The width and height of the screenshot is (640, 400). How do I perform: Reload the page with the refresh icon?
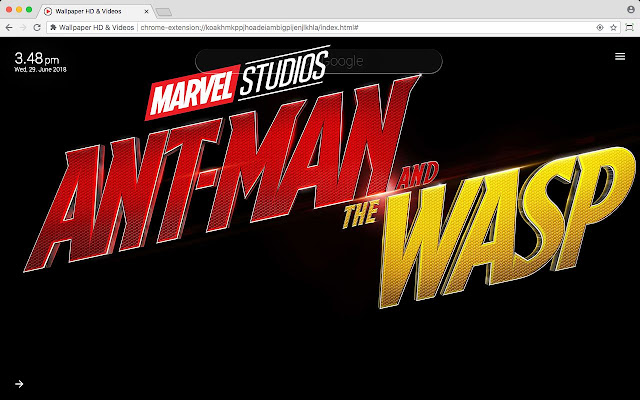[x=37, y=28]
